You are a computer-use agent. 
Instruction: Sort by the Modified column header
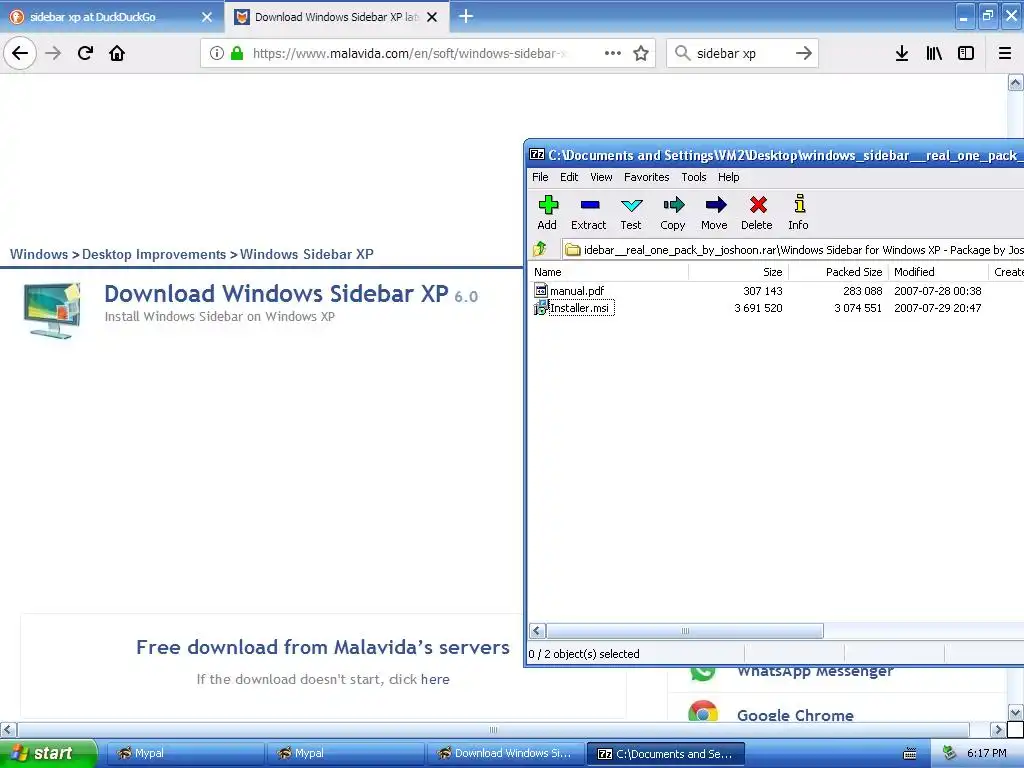[x=938, y=272]
